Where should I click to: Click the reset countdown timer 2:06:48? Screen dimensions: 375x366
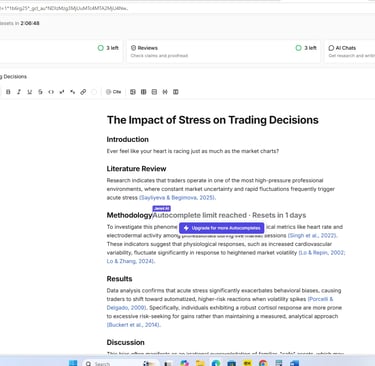[30, 23]
